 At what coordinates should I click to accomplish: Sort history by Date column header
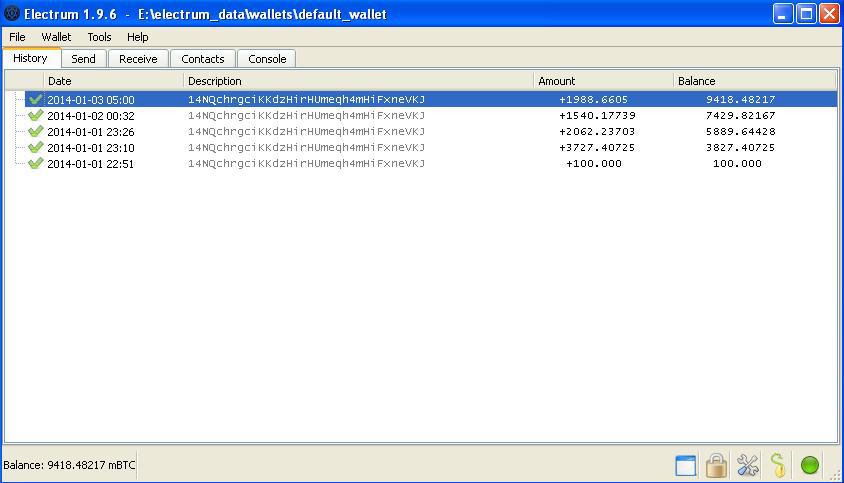tap(113, 81)
